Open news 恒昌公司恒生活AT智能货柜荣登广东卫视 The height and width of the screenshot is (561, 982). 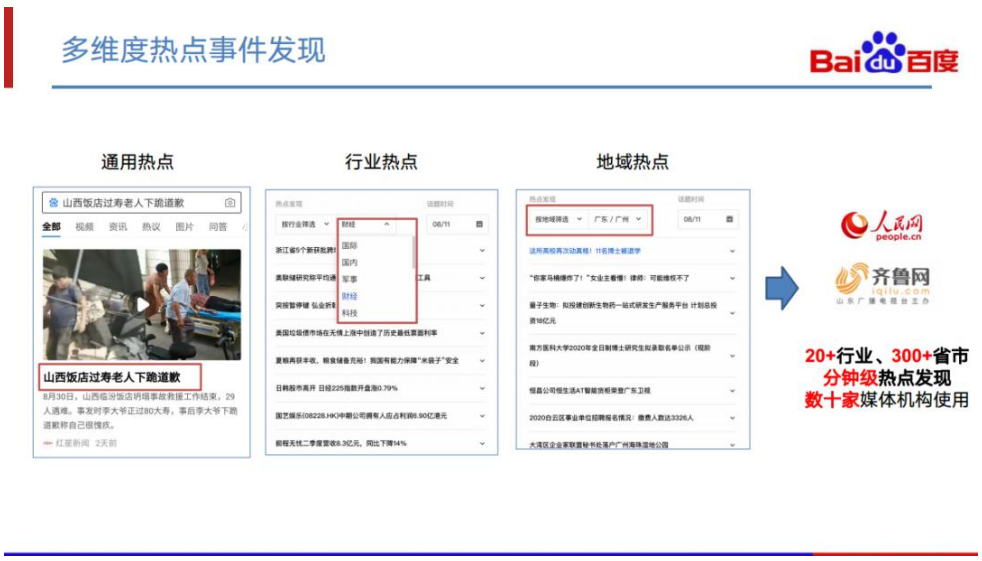[589, 391]
